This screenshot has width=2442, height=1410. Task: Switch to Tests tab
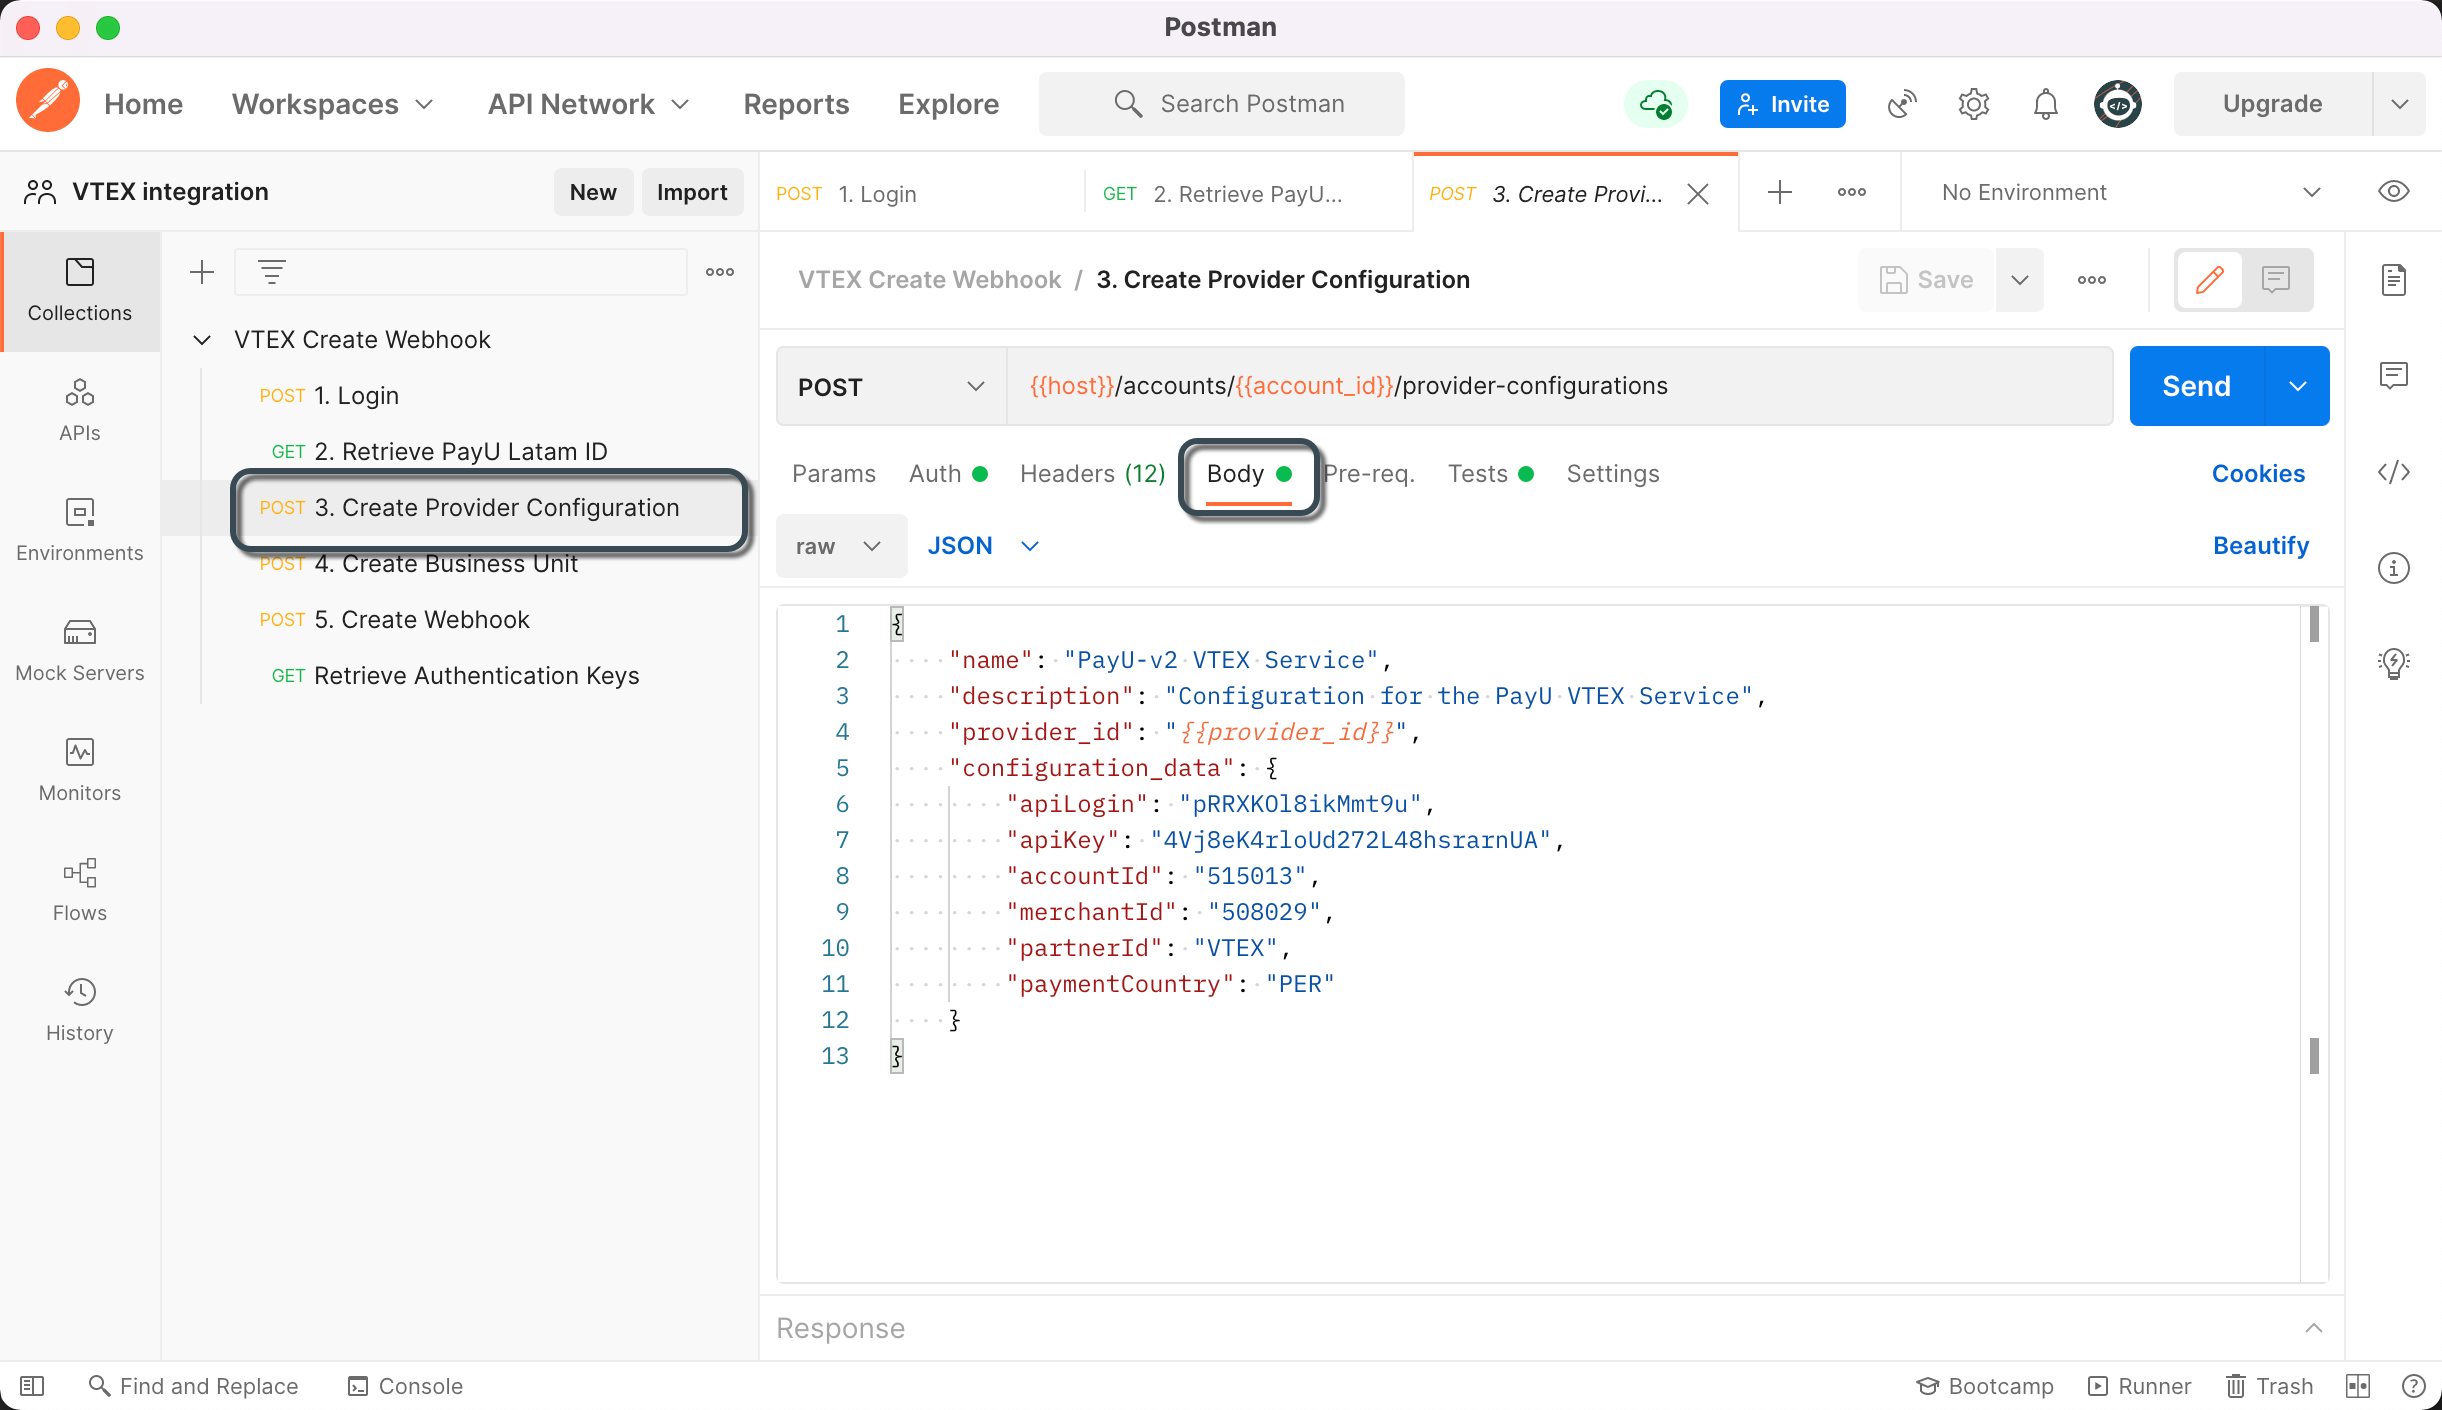(1490, 474)
